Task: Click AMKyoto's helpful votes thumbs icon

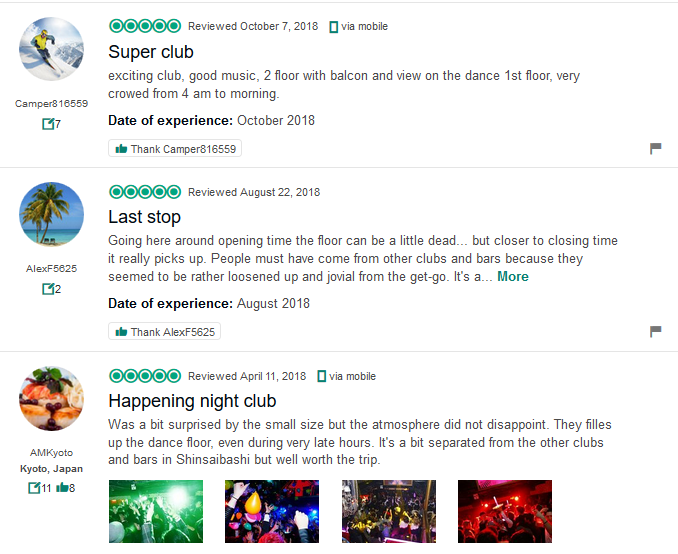Action: [x=62, y=488]
